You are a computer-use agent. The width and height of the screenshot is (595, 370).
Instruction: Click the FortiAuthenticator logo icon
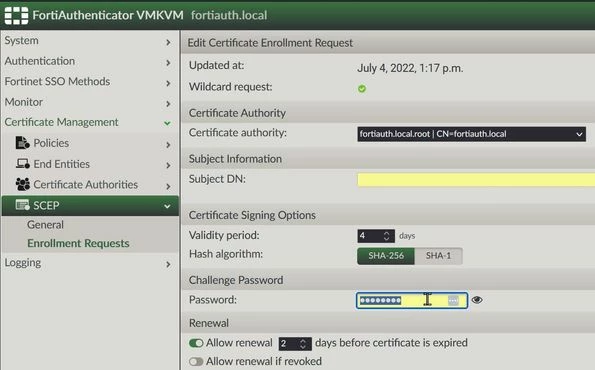[16, 16]
